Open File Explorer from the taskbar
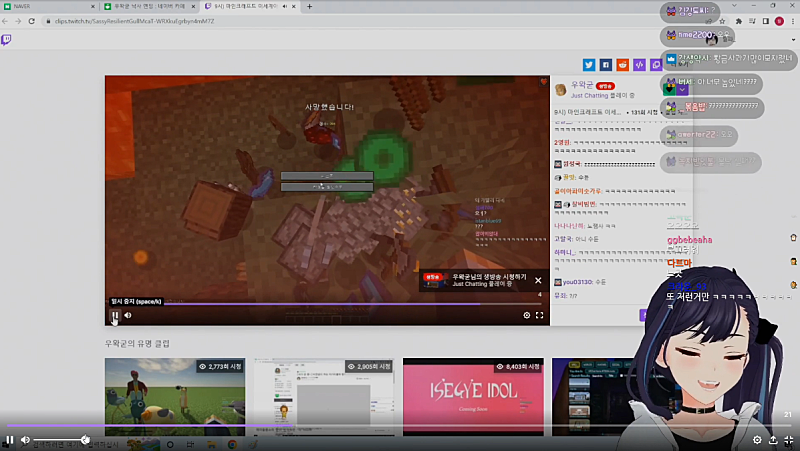The image size is (800, 451). click(x=211, y=444)
